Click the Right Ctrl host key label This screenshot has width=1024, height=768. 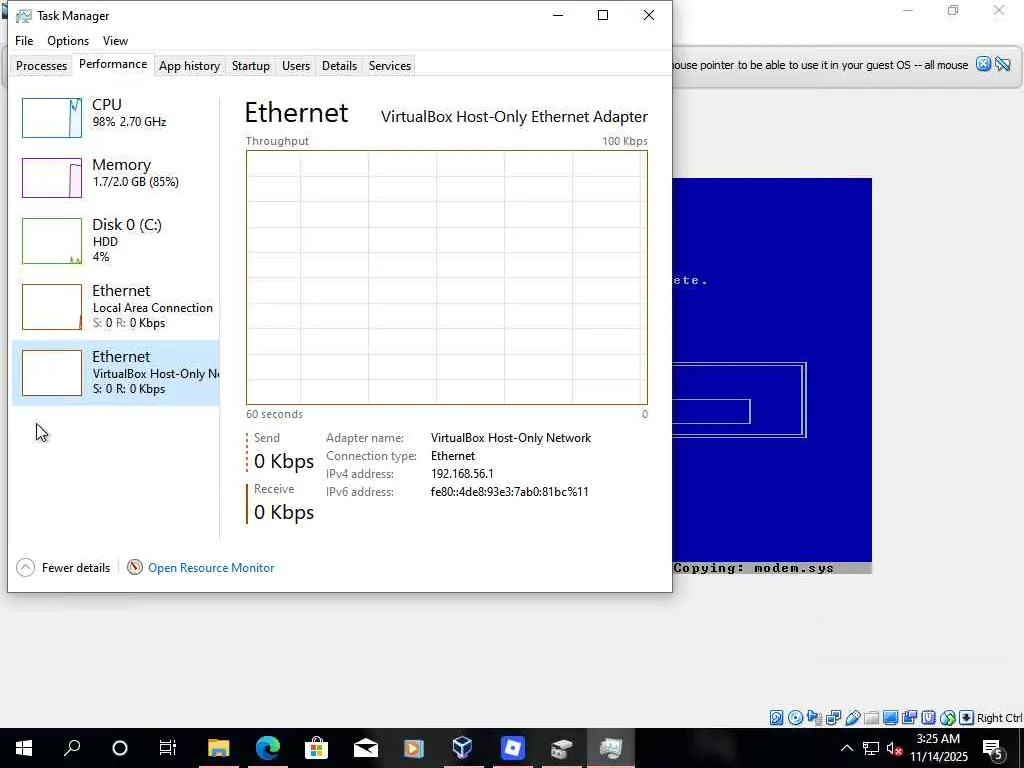coord(1000,718)
